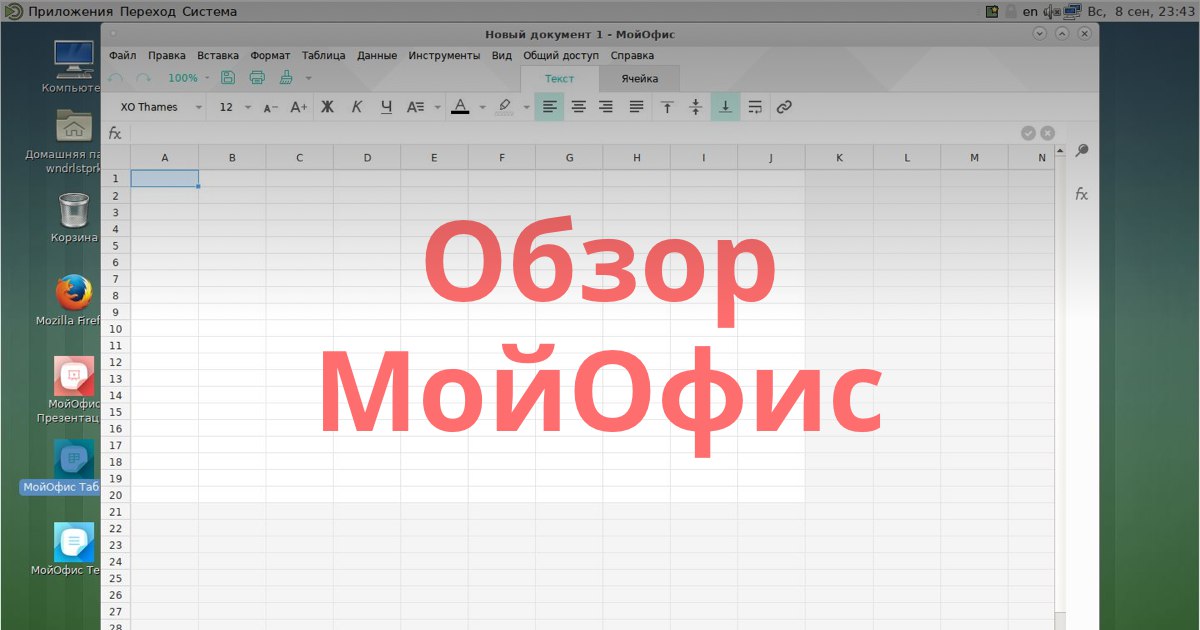Open the Справка menu
This screenshot has width=1200, height=630.
[x=632, y=56]
